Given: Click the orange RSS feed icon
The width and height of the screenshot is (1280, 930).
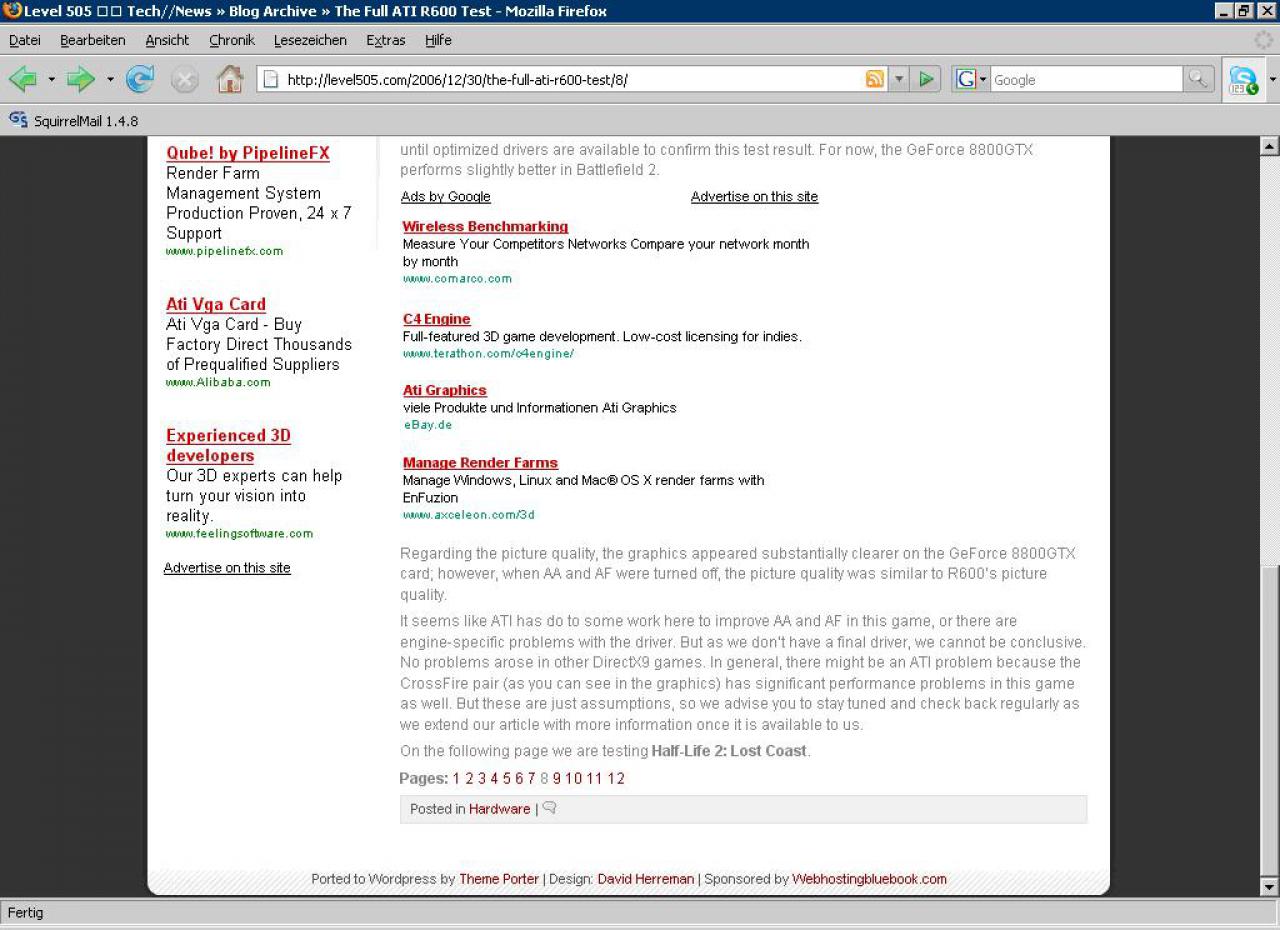Looking at the screenshot, I should click(875, 79).
